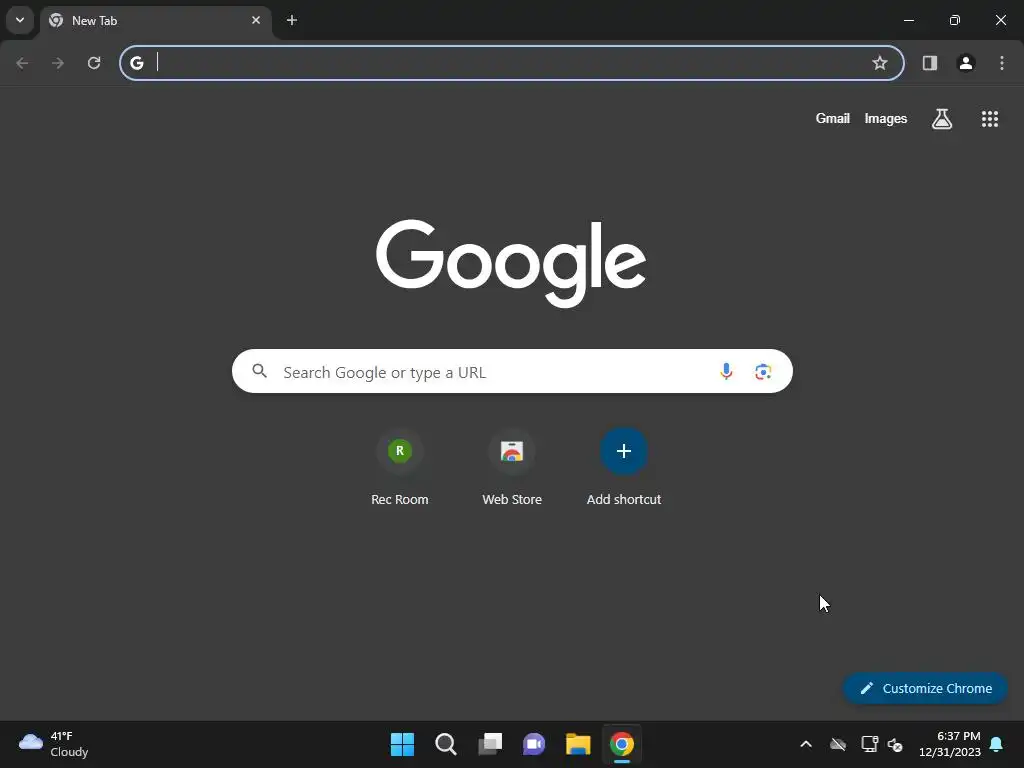Open File Explorer from the taskbar

(578, 744)
